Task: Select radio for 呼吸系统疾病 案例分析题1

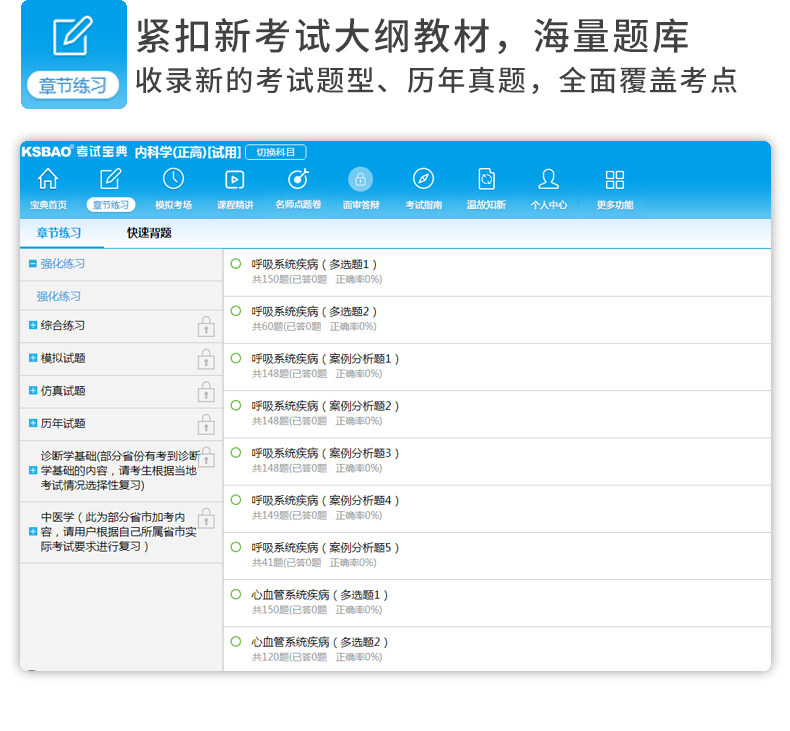Action: click(x=236, y=358)
